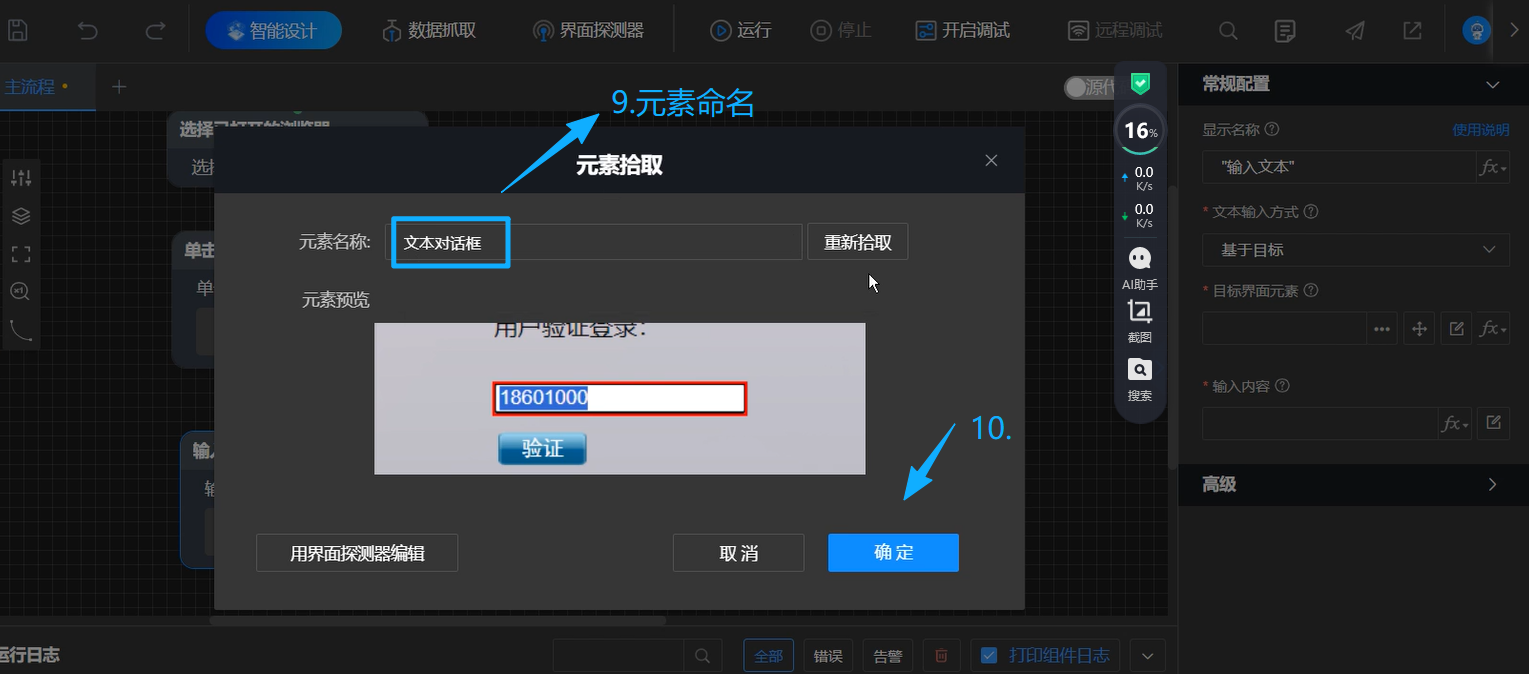Filter logs by 错误 errors only
Image resolution: width=1529 pixels, height=674 pixels.
(828, 655)
